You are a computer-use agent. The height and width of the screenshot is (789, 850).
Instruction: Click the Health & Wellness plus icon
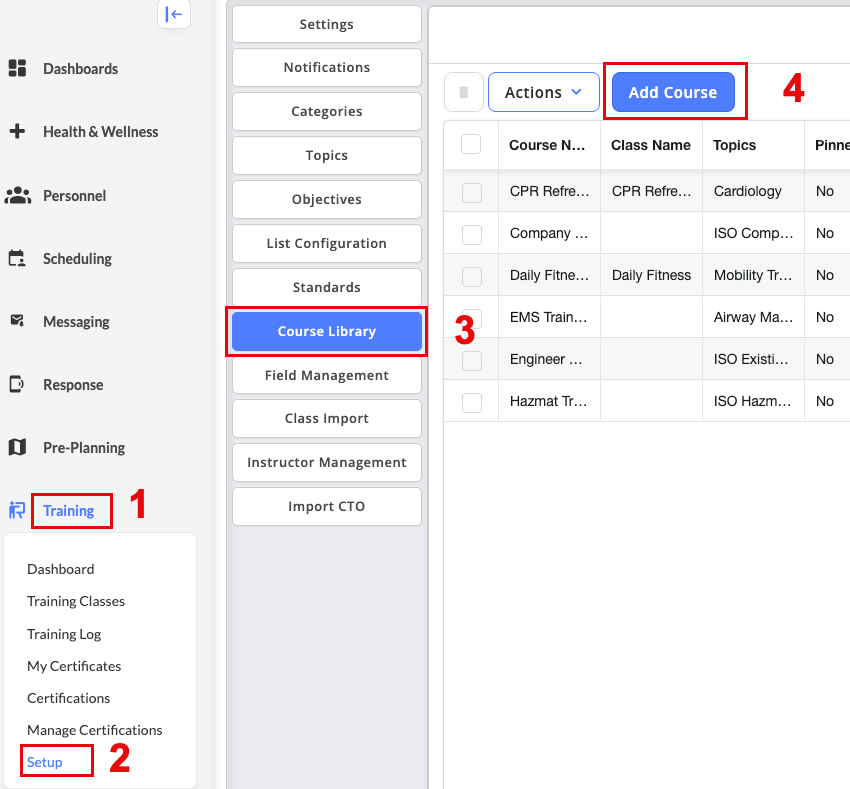click(17, 131)
